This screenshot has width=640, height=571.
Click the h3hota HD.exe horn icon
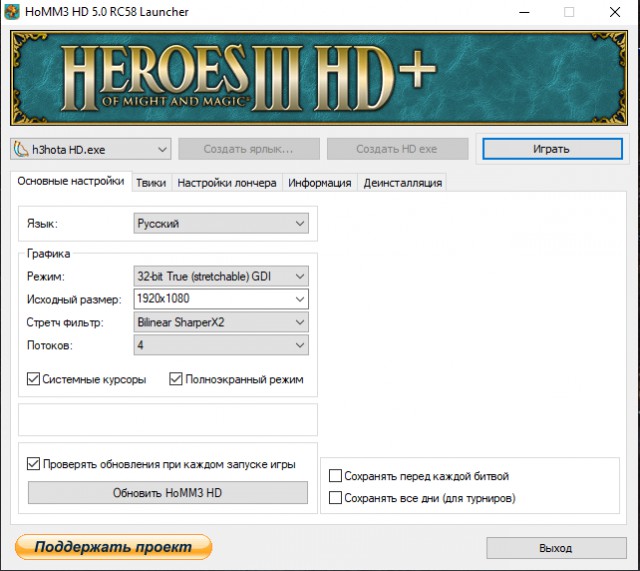(x=20, y=149)
